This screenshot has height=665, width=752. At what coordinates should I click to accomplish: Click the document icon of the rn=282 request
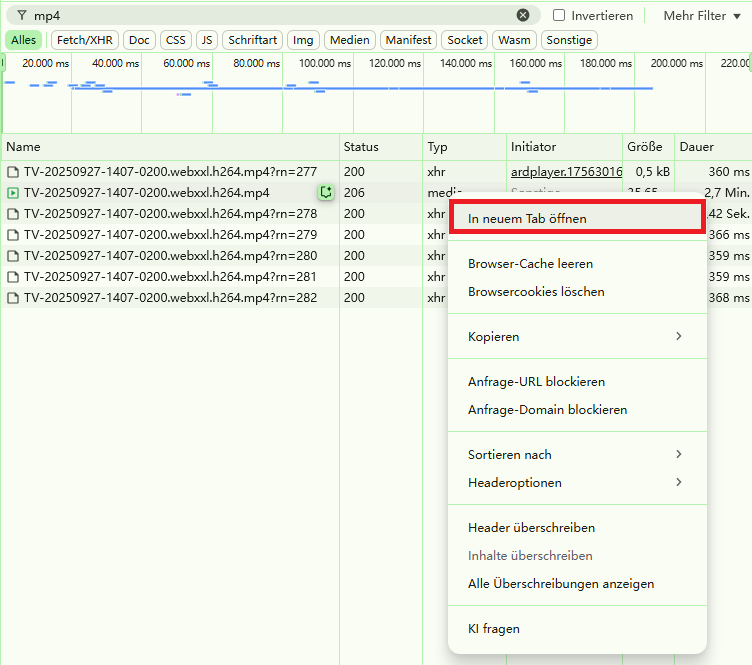(13, 298)
